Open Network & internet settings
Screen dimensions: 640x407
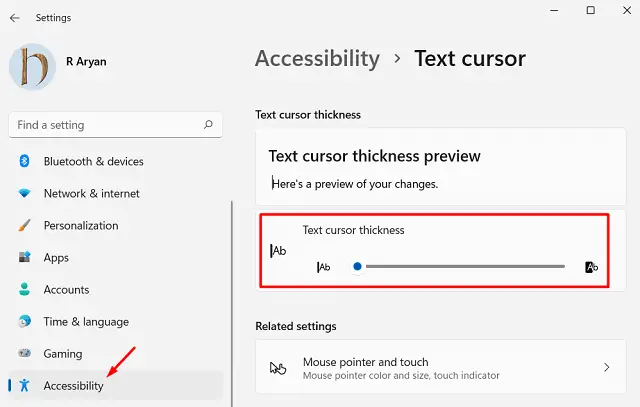(x=91, y=193)
